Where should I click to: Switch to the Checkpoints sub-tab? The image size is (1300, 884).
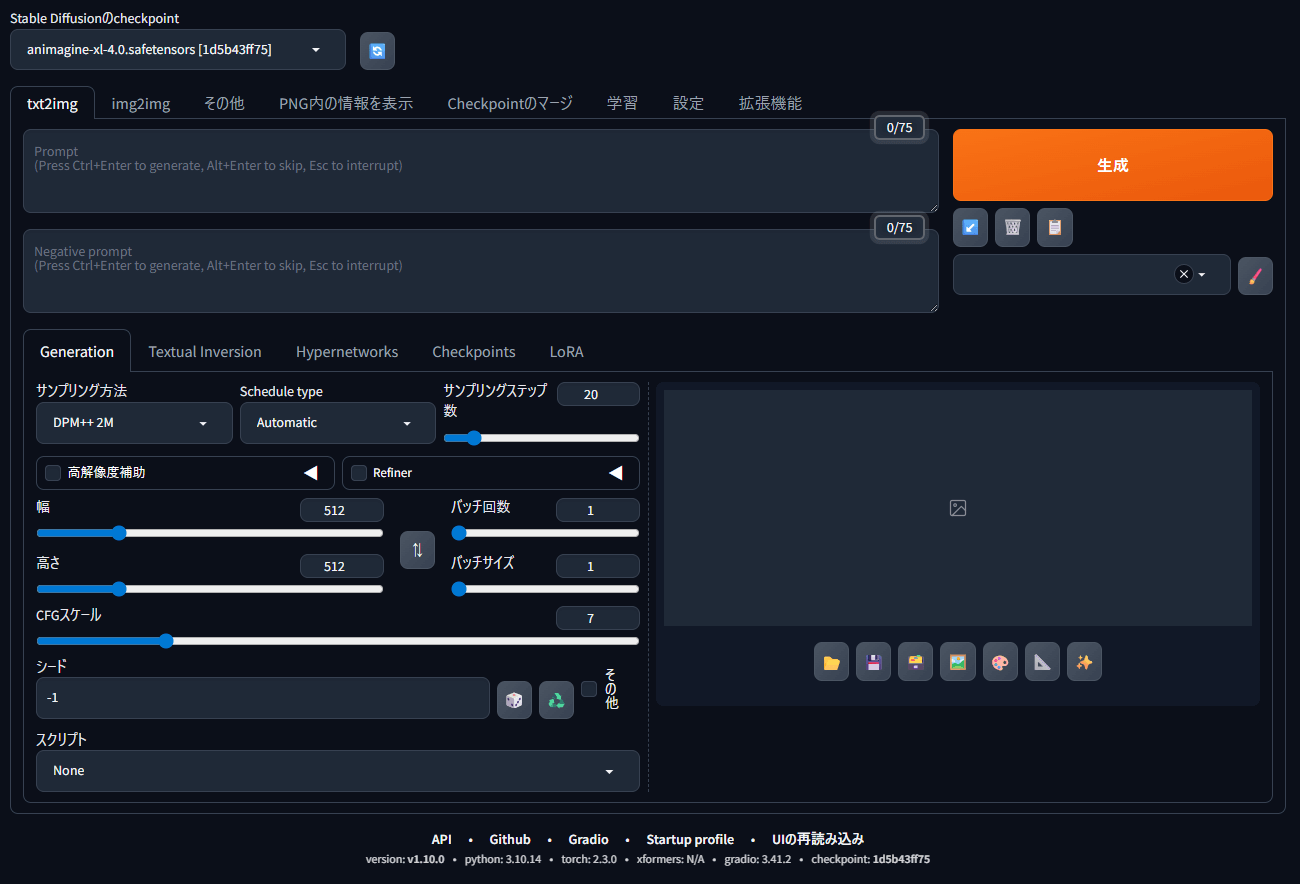click(x=474, y=352)
